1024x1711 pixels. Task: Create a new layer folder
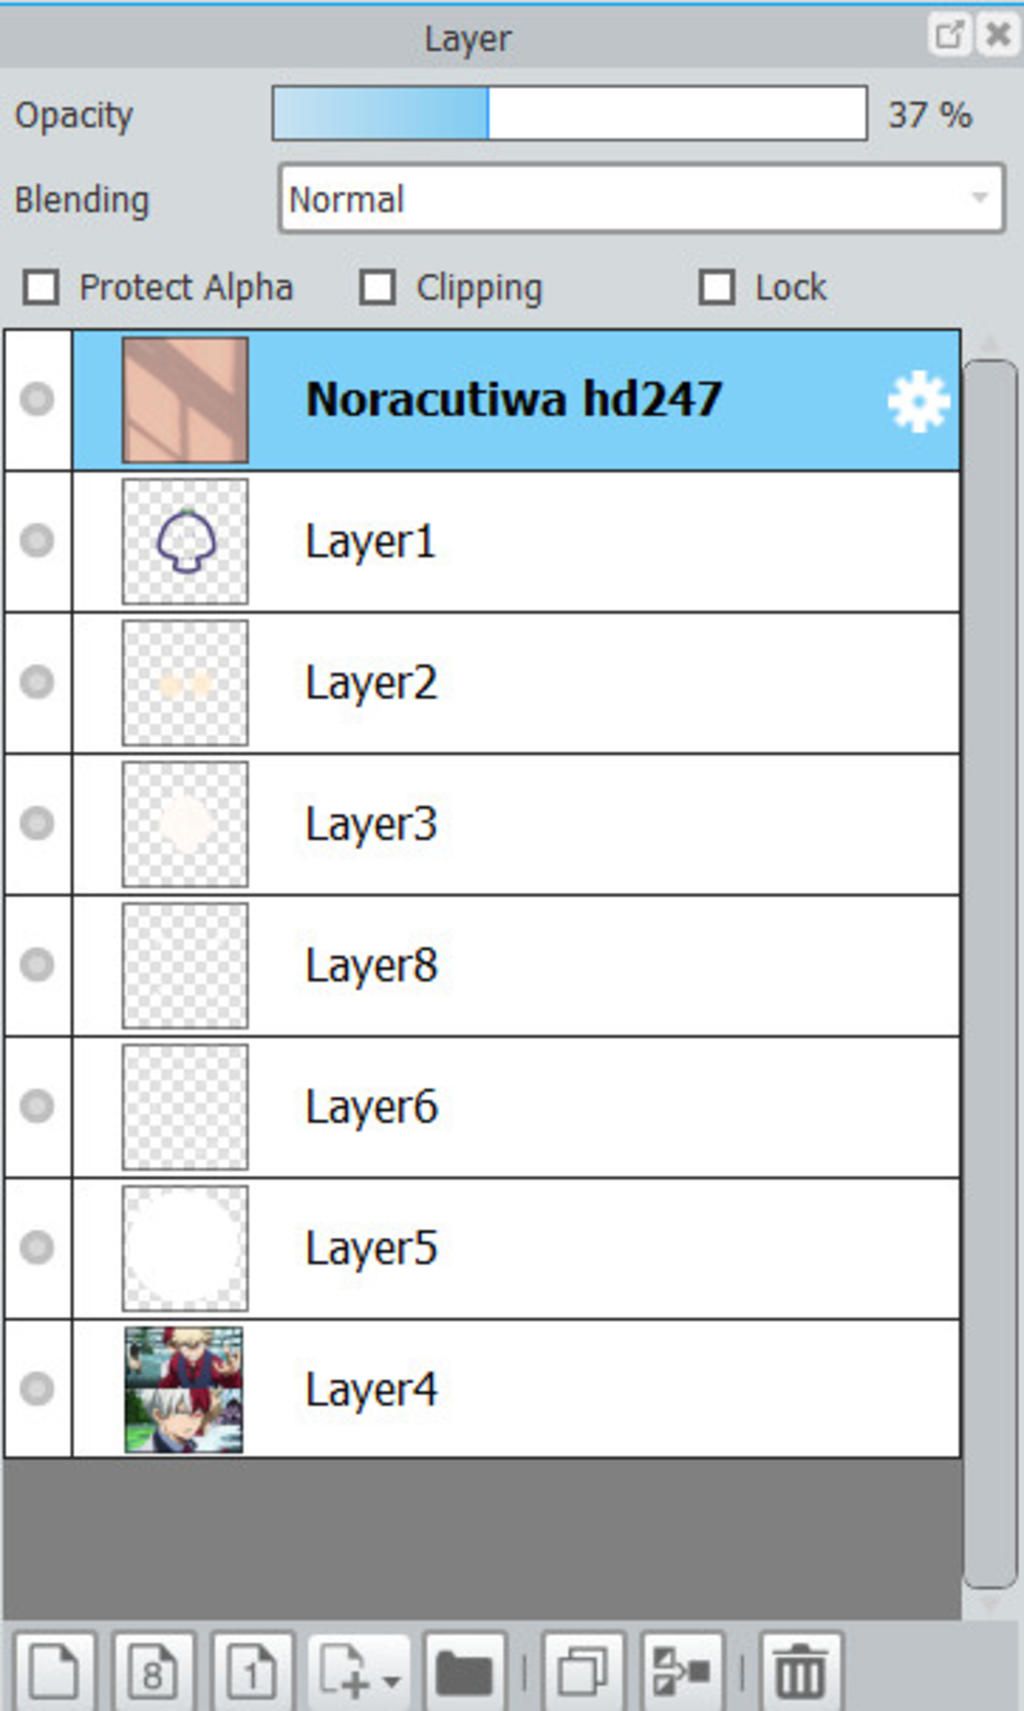point(464,1671)
